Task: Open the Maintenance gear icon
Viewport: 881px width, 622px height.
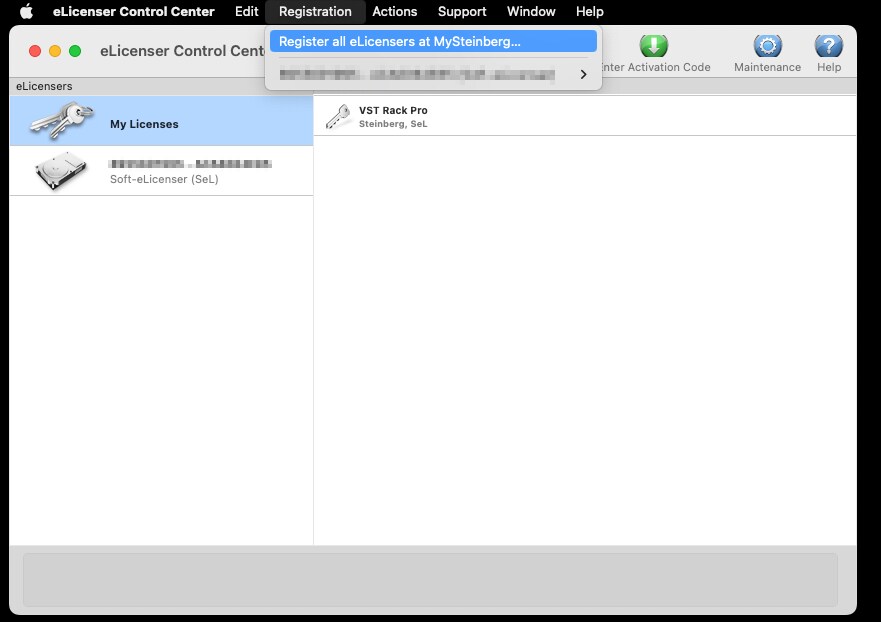Action: point(767,46)
